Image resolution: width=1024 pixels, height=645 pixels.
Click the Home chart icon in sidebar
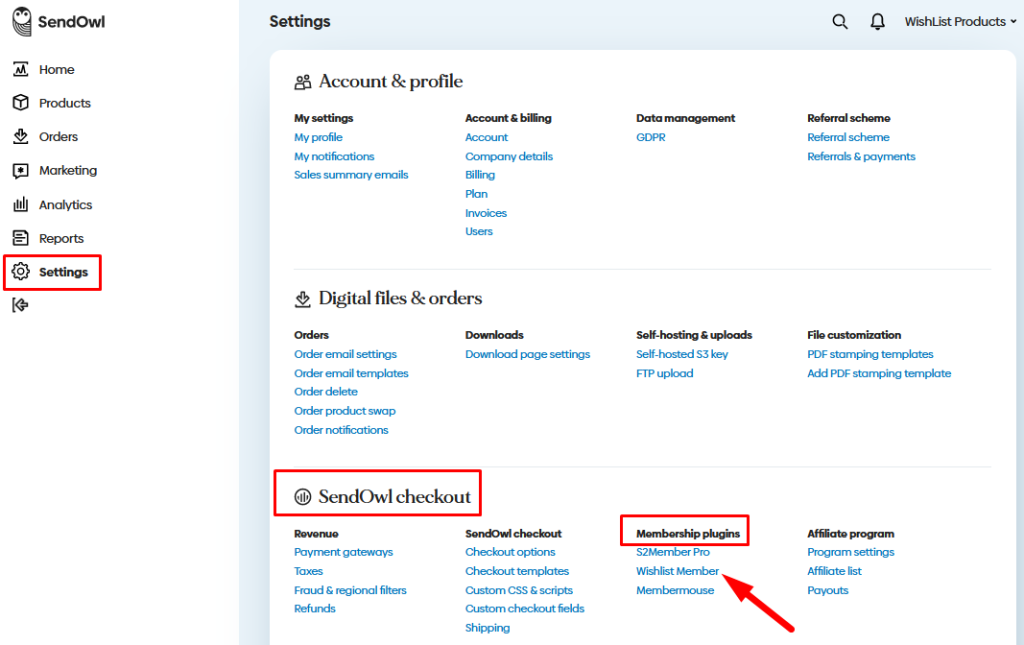click(21, 69)
